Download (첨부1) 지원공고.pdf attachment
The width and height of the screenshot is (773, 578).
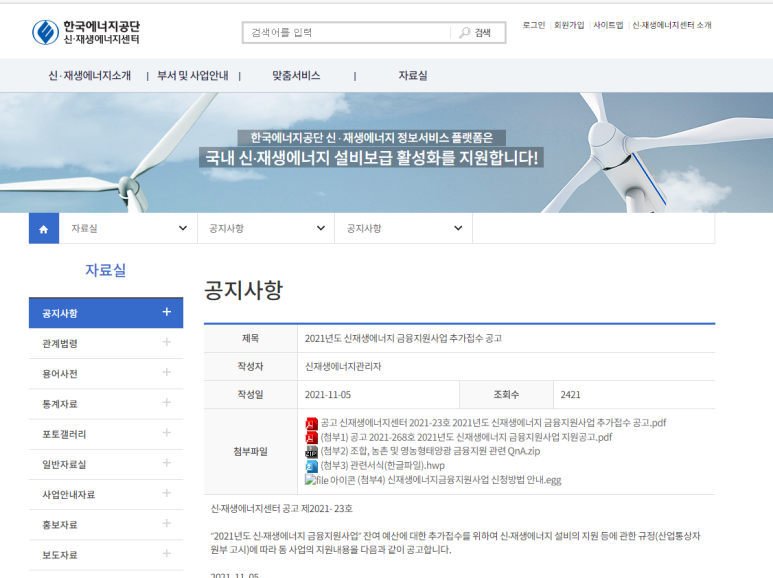coord(466,437)
